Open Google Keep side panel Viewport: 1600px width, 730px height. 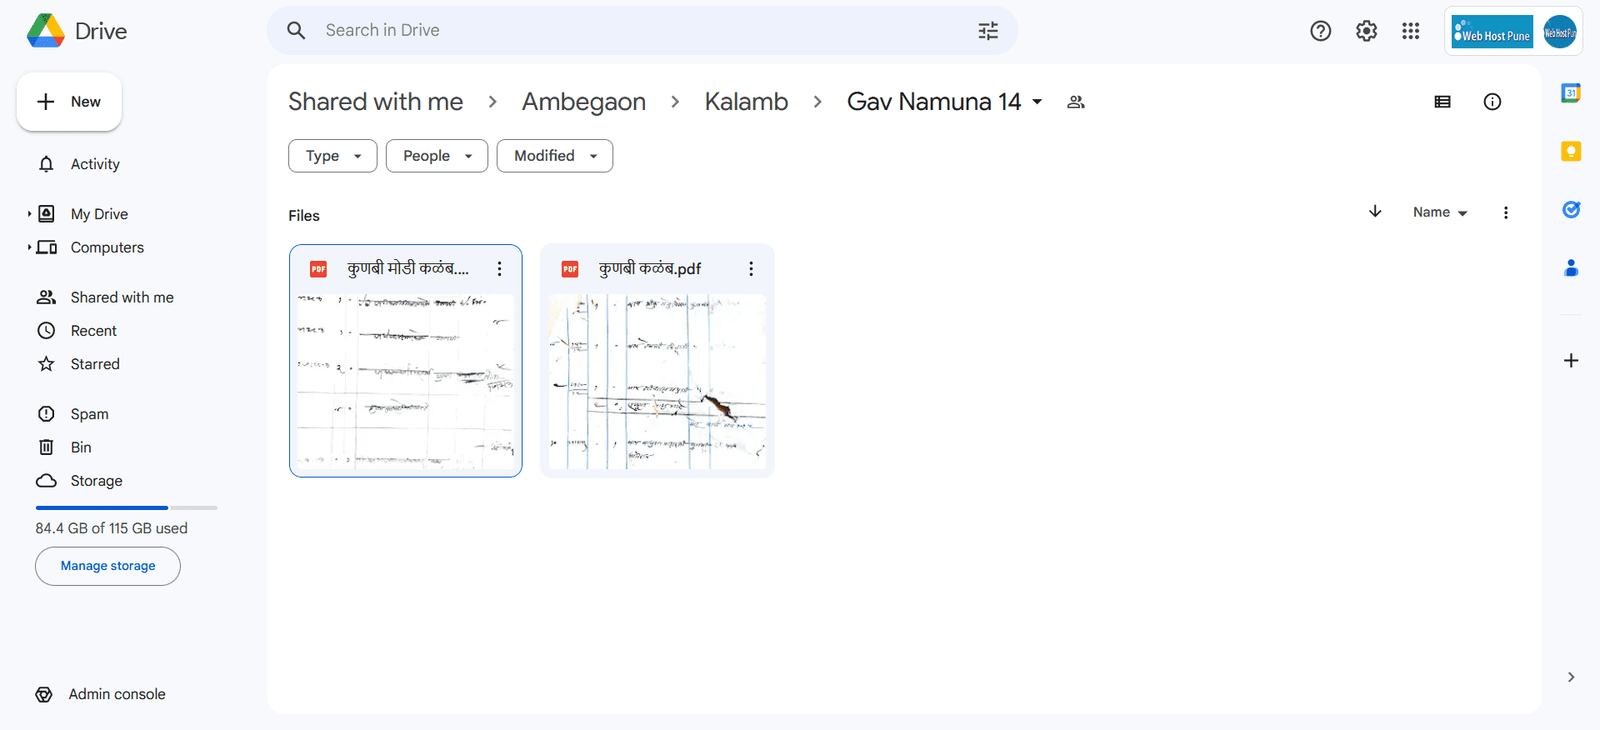[x=1571, y=151]
